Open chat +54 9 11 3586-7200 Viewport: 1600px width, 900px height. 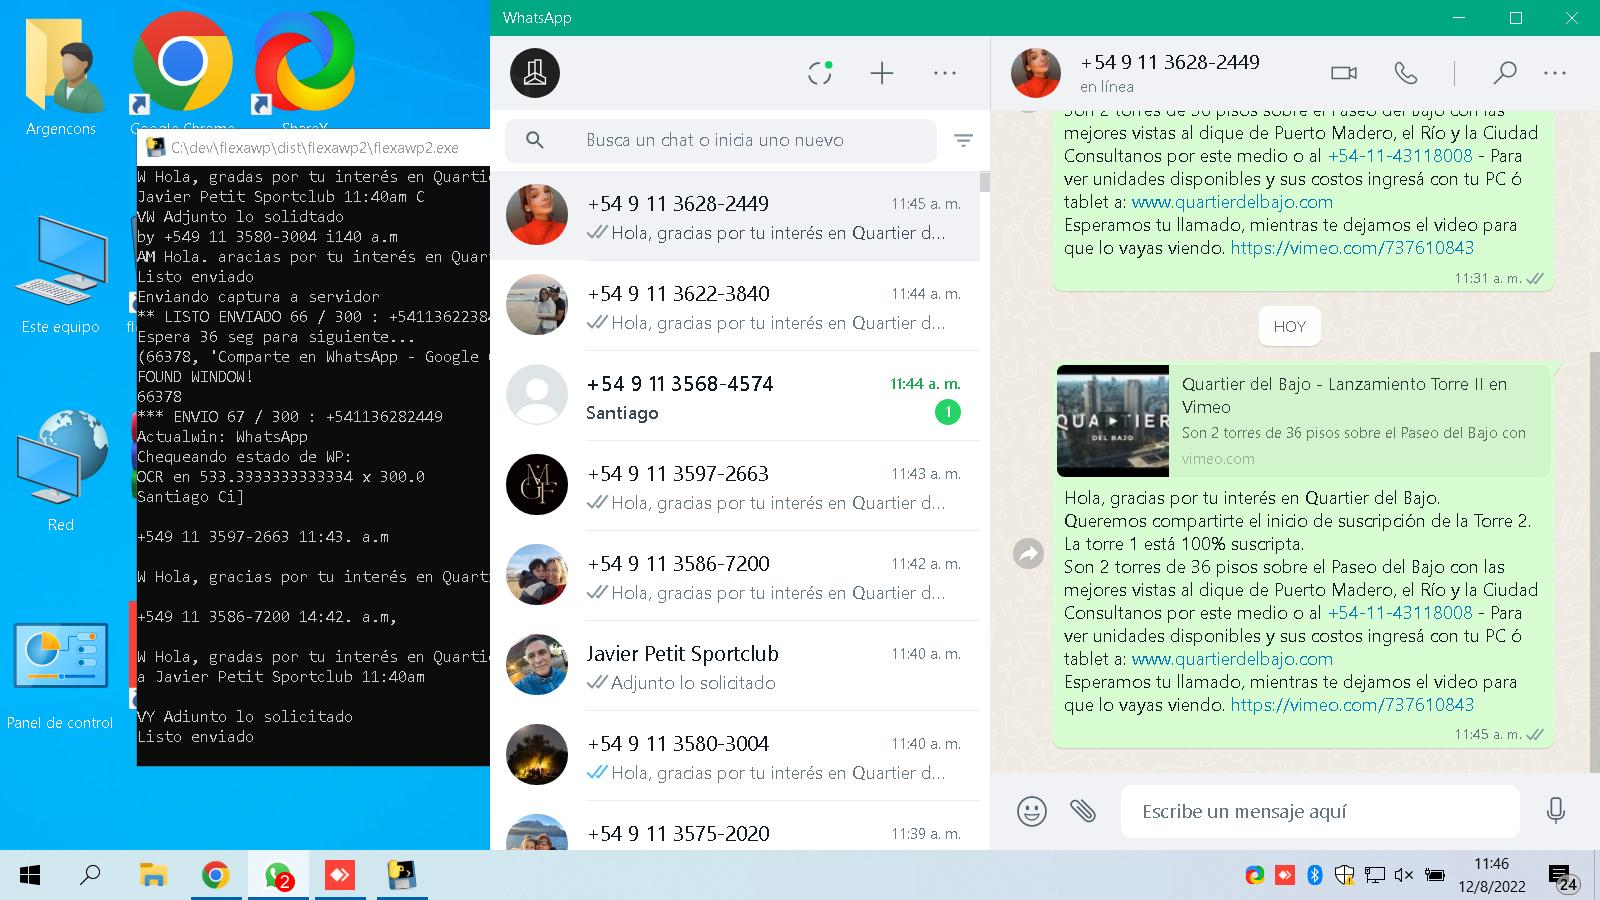tap(735, 576)
